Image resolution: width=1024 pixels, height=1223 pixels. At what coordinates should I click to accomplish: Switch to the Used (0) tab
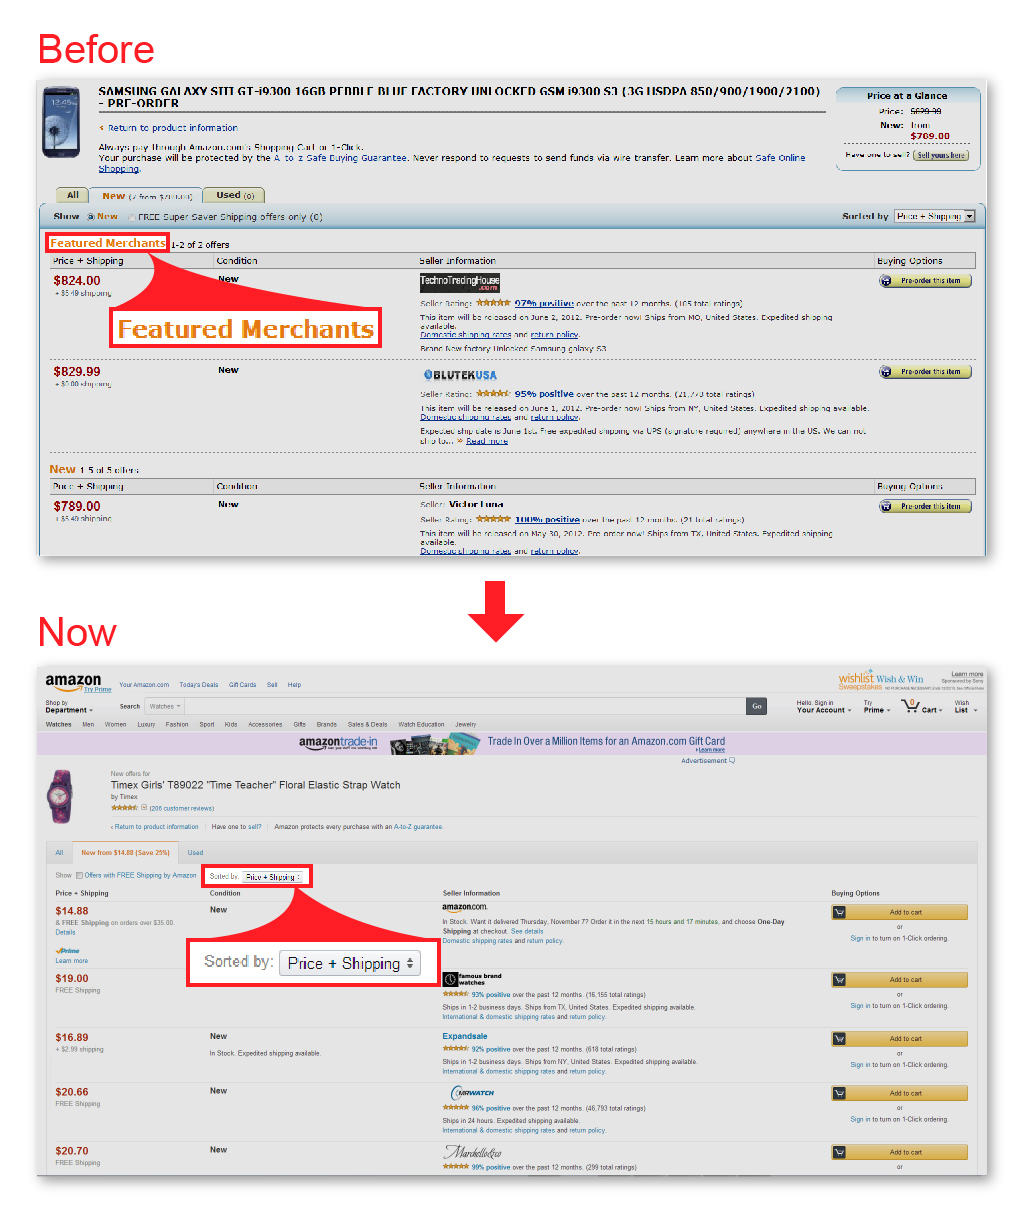(235, 196)
